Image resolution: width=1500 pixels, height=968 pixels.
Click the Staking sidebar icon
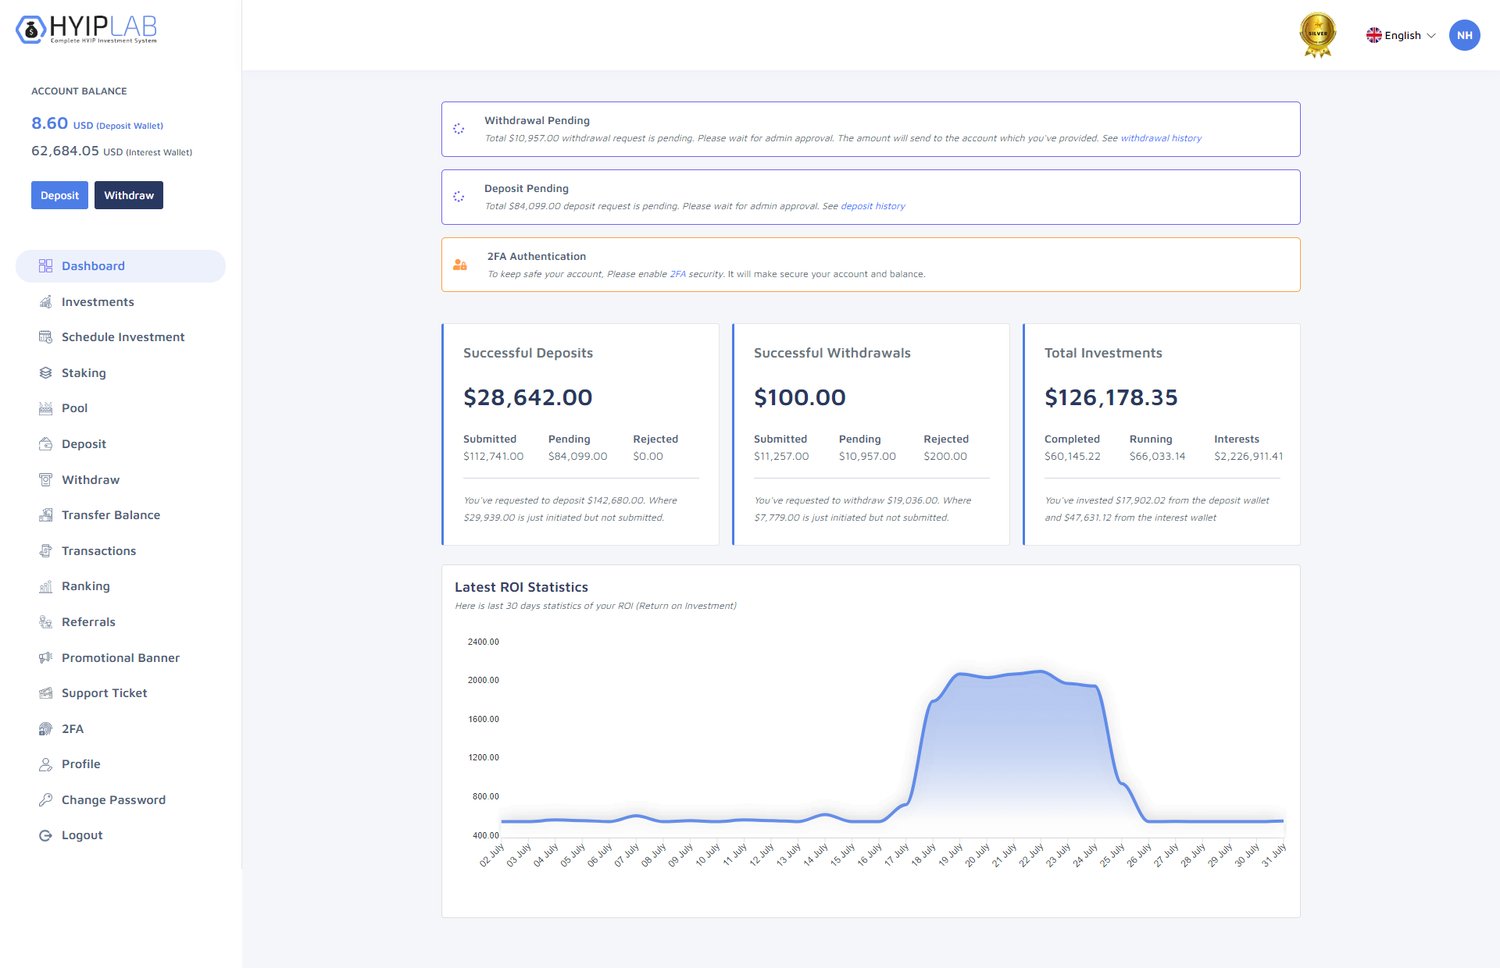pos(45,373)
